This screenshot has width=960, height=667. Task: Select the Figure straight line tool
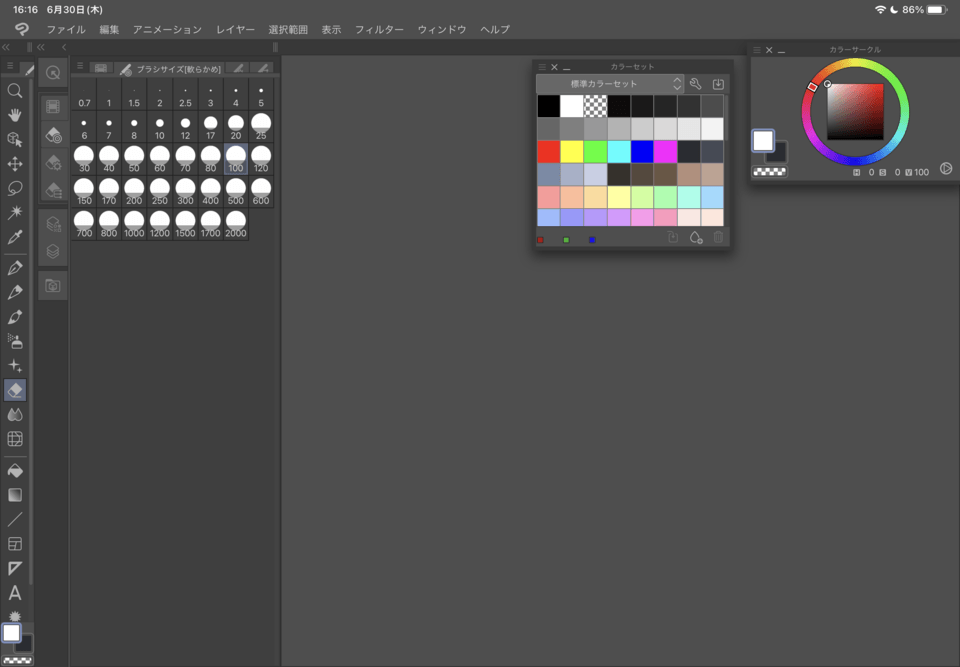pos(15,519)
